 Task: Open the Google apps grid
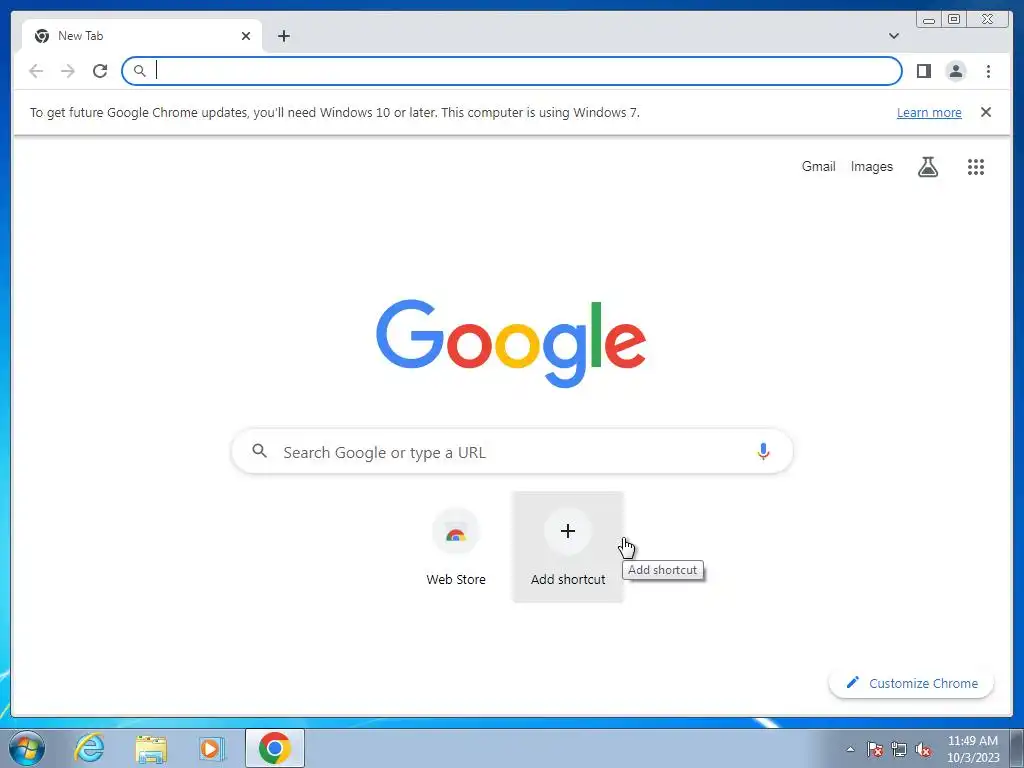coord(976,167)
